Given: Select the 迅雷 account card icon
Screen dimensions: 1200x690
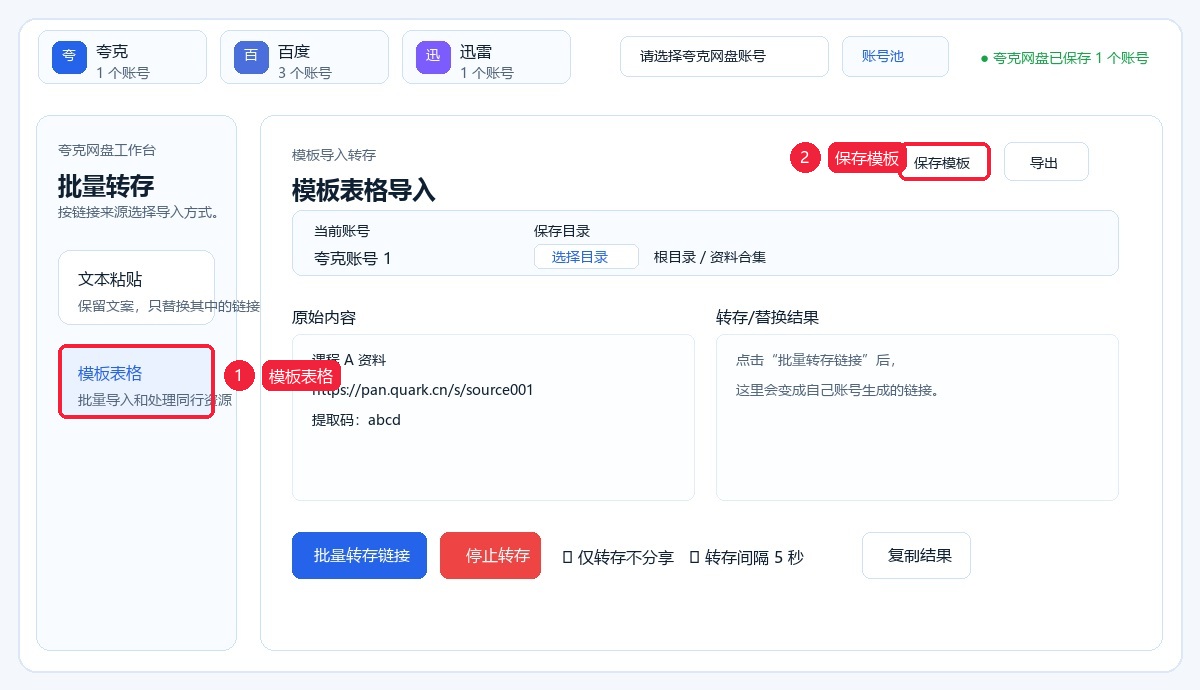Looking at the screenshot, I should pyautogui.click(x=433, y=56).
